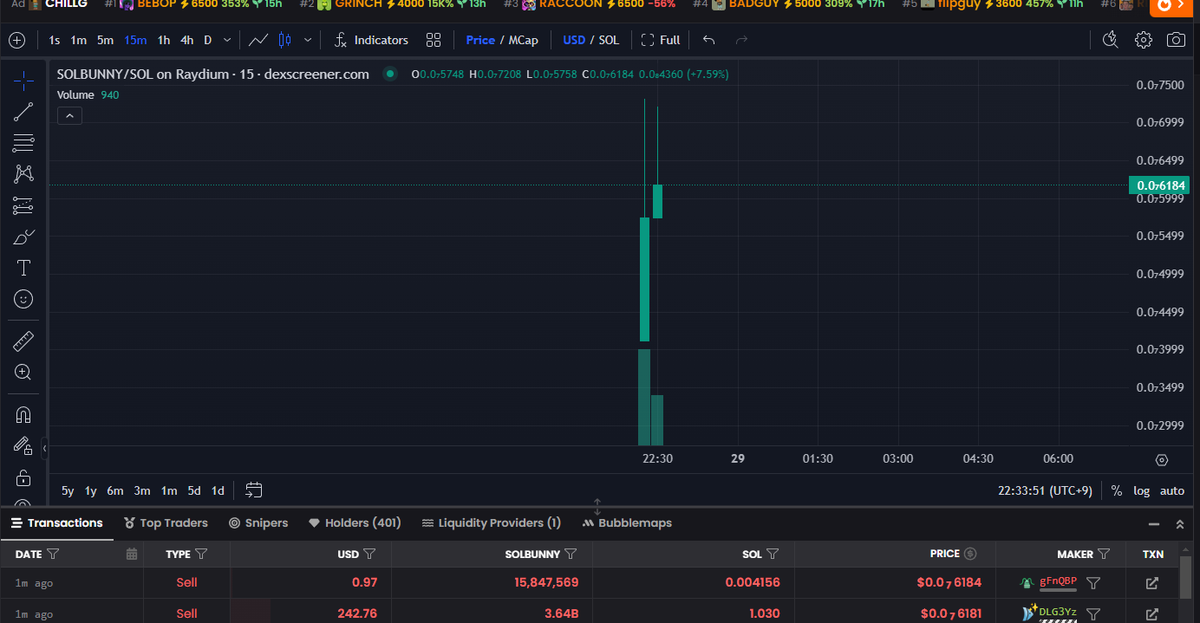Switch the chart denomination to USD
Viewport: 1200px width, 623px height.
click(x=574, y=40)
